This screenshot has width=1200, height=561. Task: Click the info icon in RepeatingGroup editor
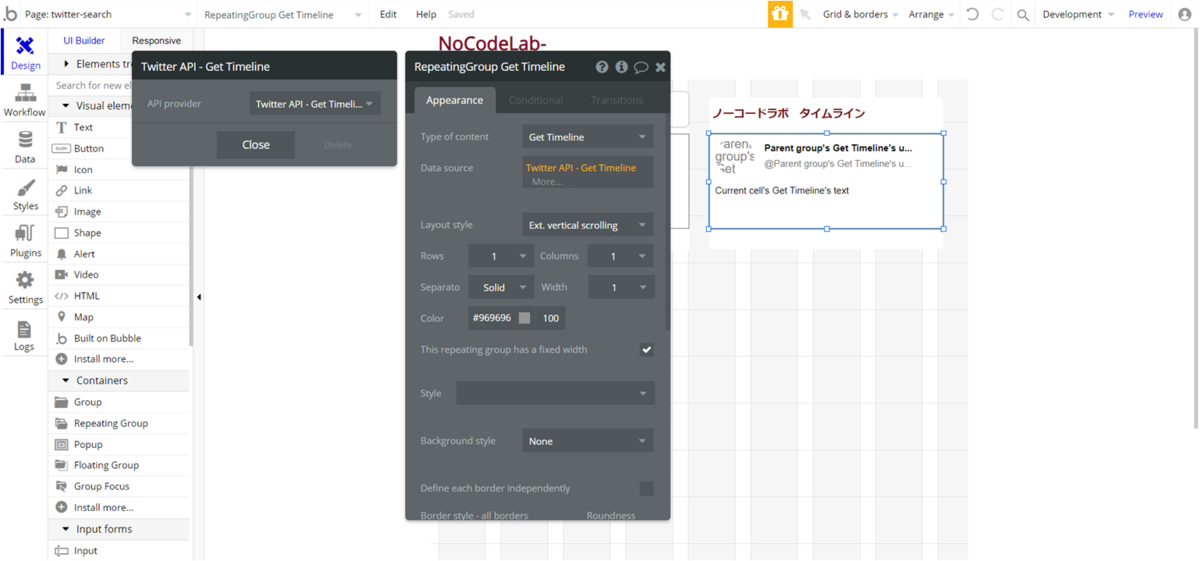pos(621,67)
